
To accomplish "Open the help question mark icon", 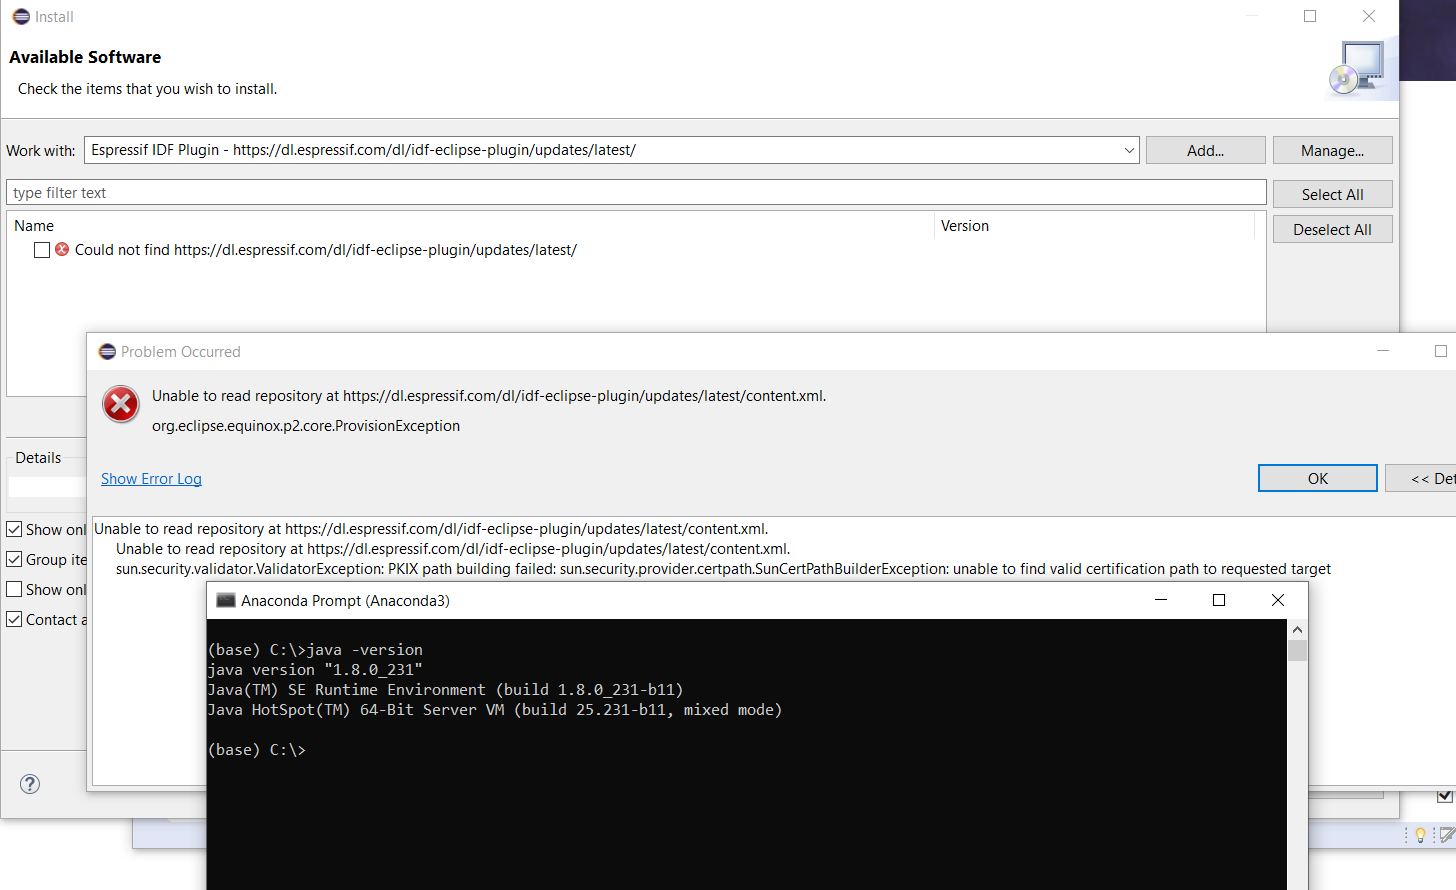I will (x=29, y=784).
